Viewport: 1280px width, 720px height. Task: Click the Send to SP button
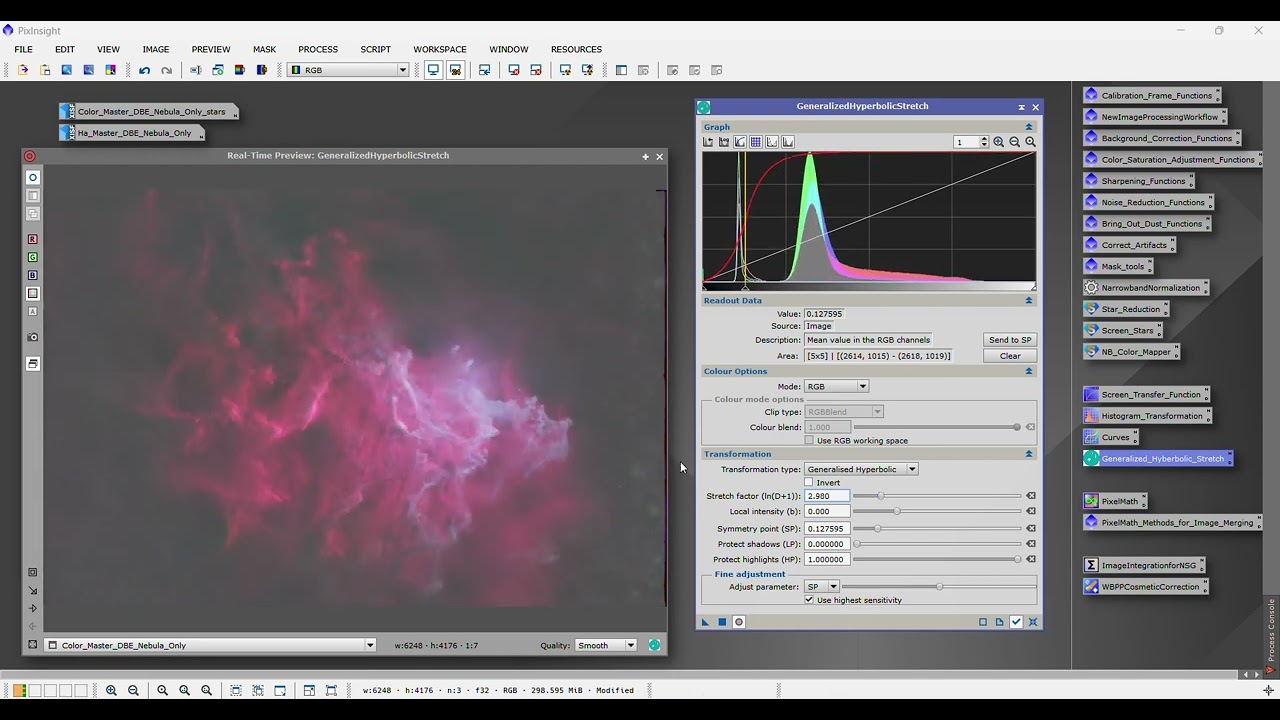pos(1009,340)
